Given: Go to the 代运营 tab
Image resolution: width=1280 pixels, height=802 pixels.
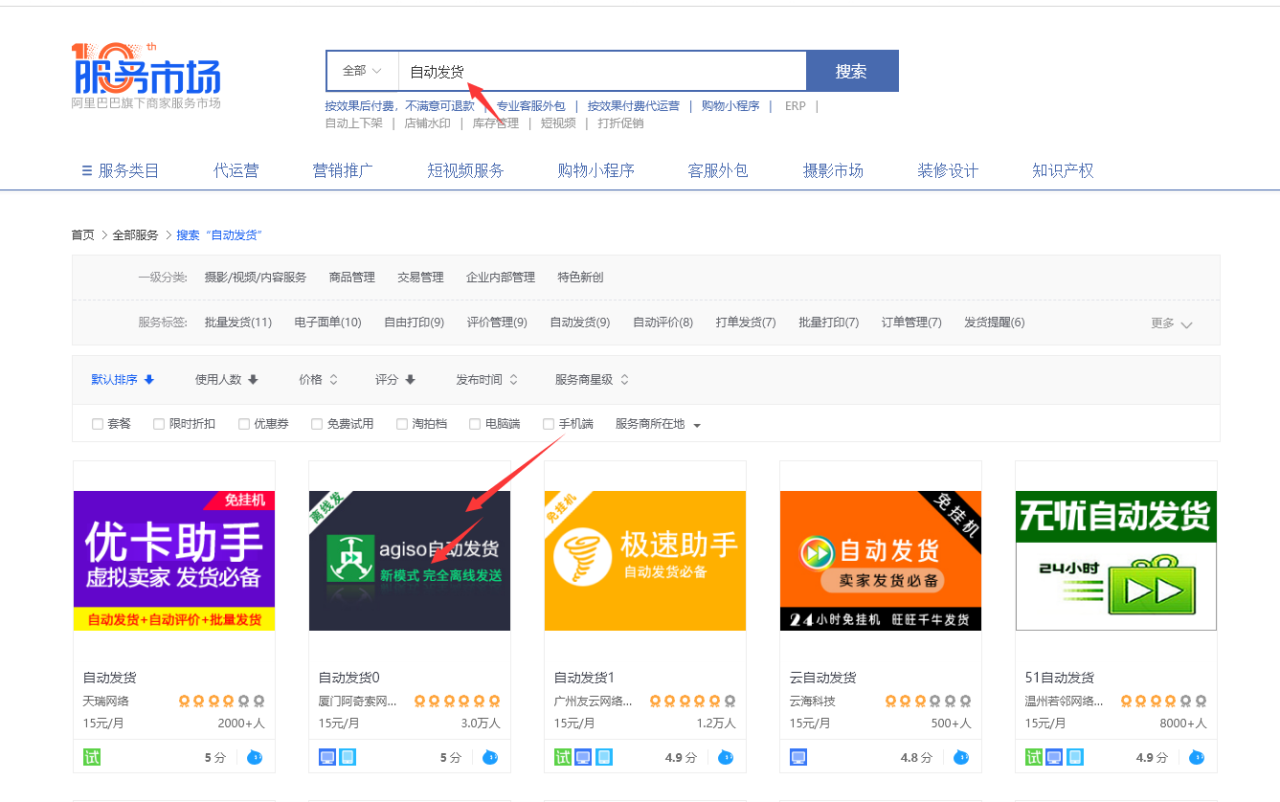Looking at the screenshot, I should click(x=236, y=171).
